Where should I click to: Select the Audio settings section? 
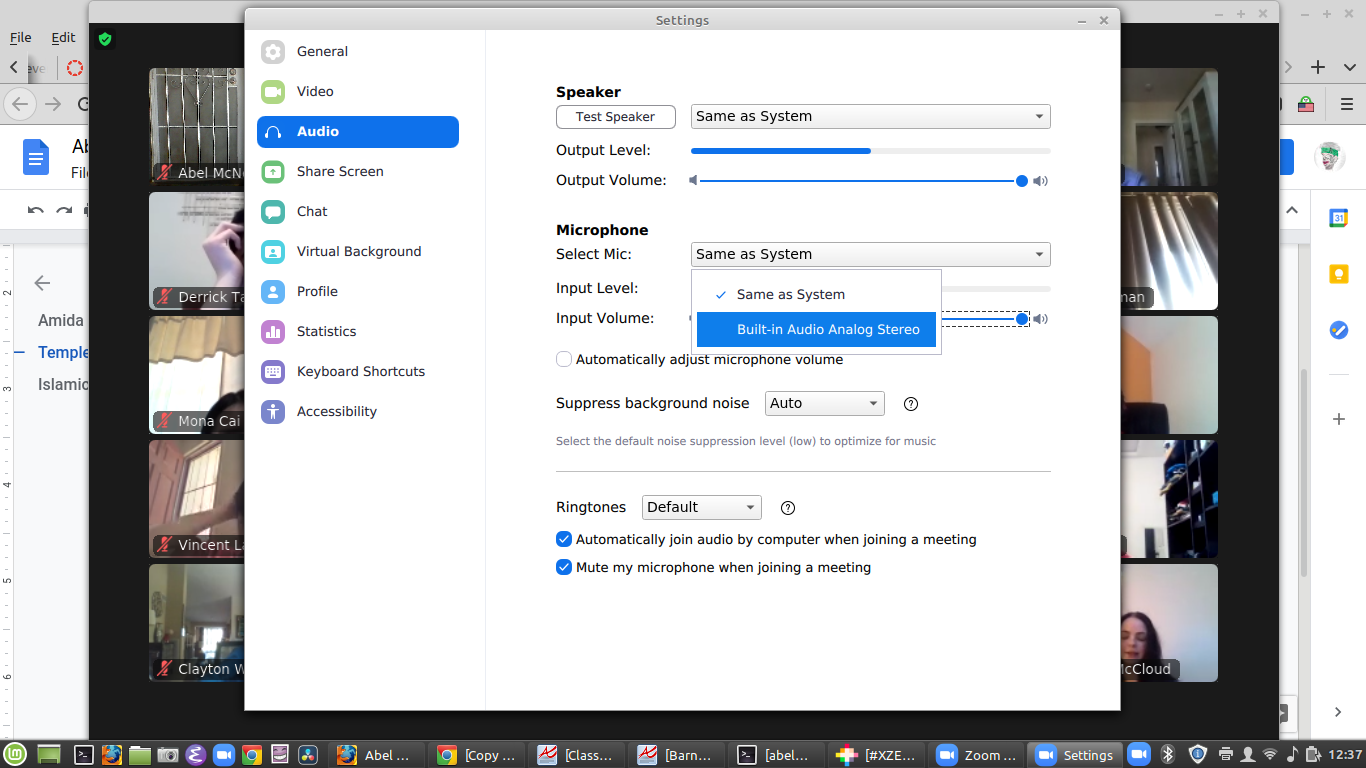point(357,132)
